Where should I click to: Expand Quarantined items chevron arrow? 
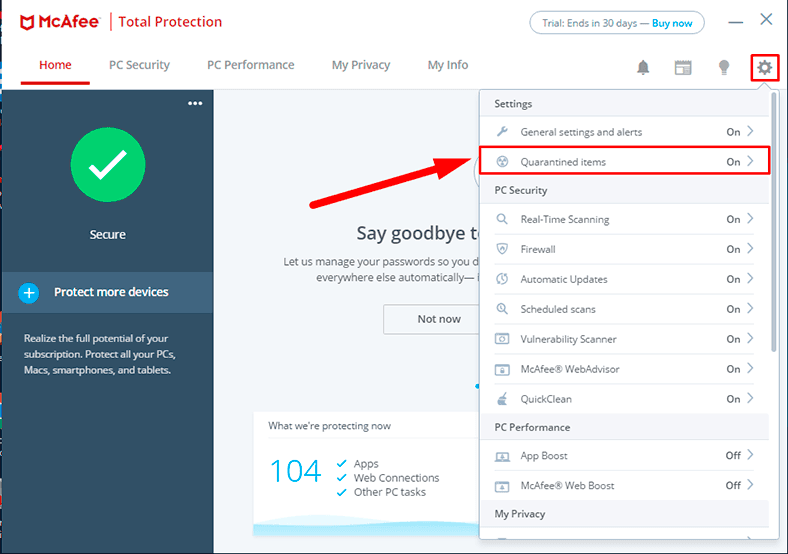coord(751,161)
